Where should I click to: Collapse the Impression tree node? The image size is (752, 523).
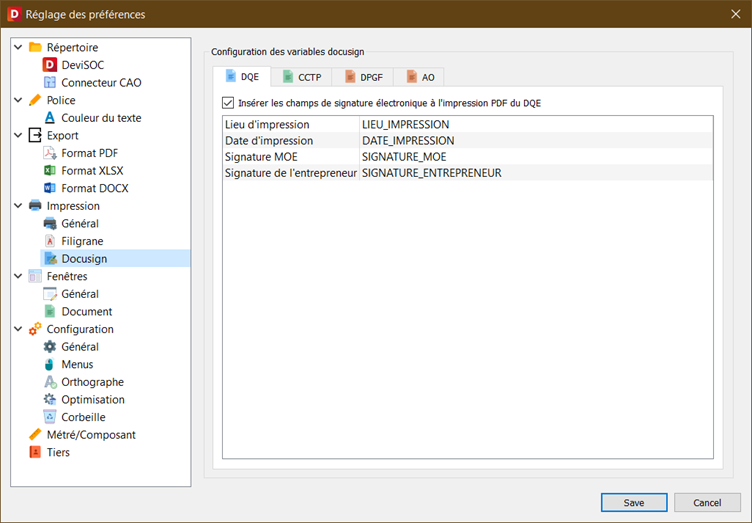[x=18, y=206]
